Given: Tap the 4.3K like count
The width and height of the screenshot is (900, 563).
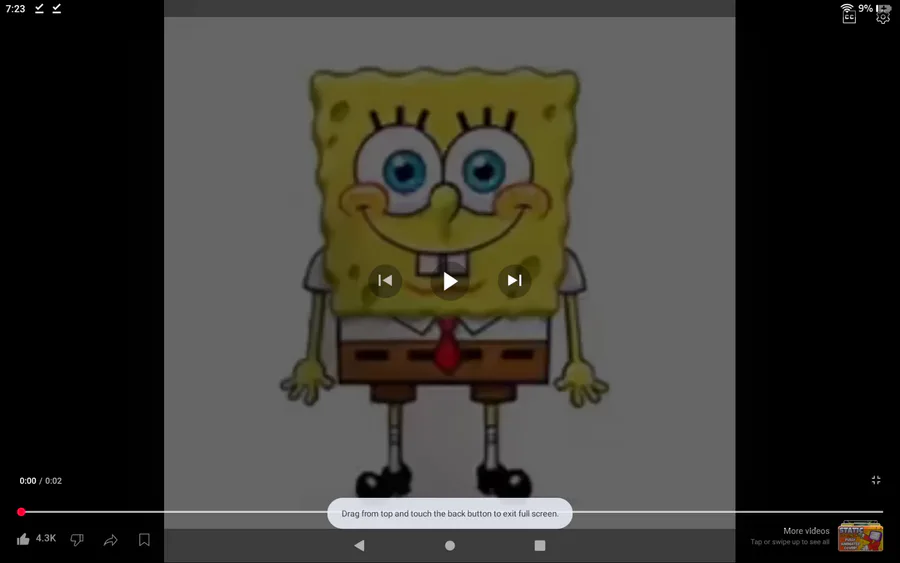Looking at the screenshot, I should (46, 538).
